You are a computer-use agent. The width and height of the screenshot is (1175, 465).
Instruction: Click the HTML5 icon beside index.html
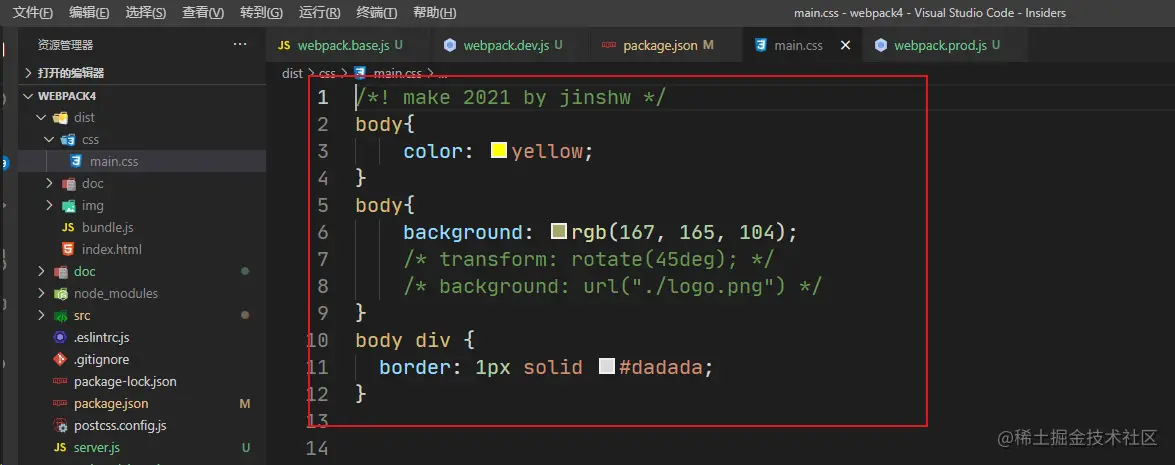click(x=68, y=249)
